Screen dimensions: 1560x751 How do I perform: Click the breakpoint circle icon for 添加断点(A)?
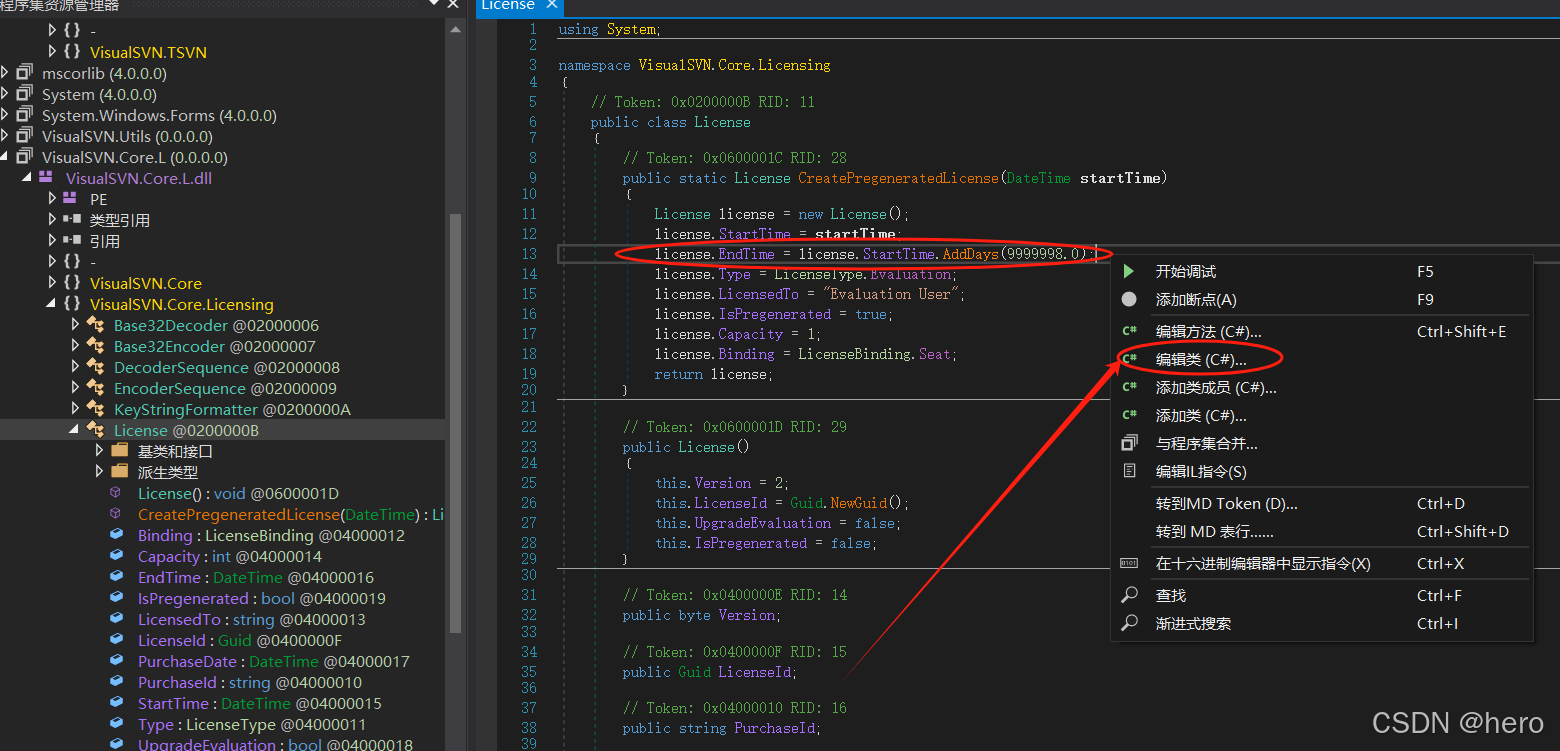tap(1129, 299)
